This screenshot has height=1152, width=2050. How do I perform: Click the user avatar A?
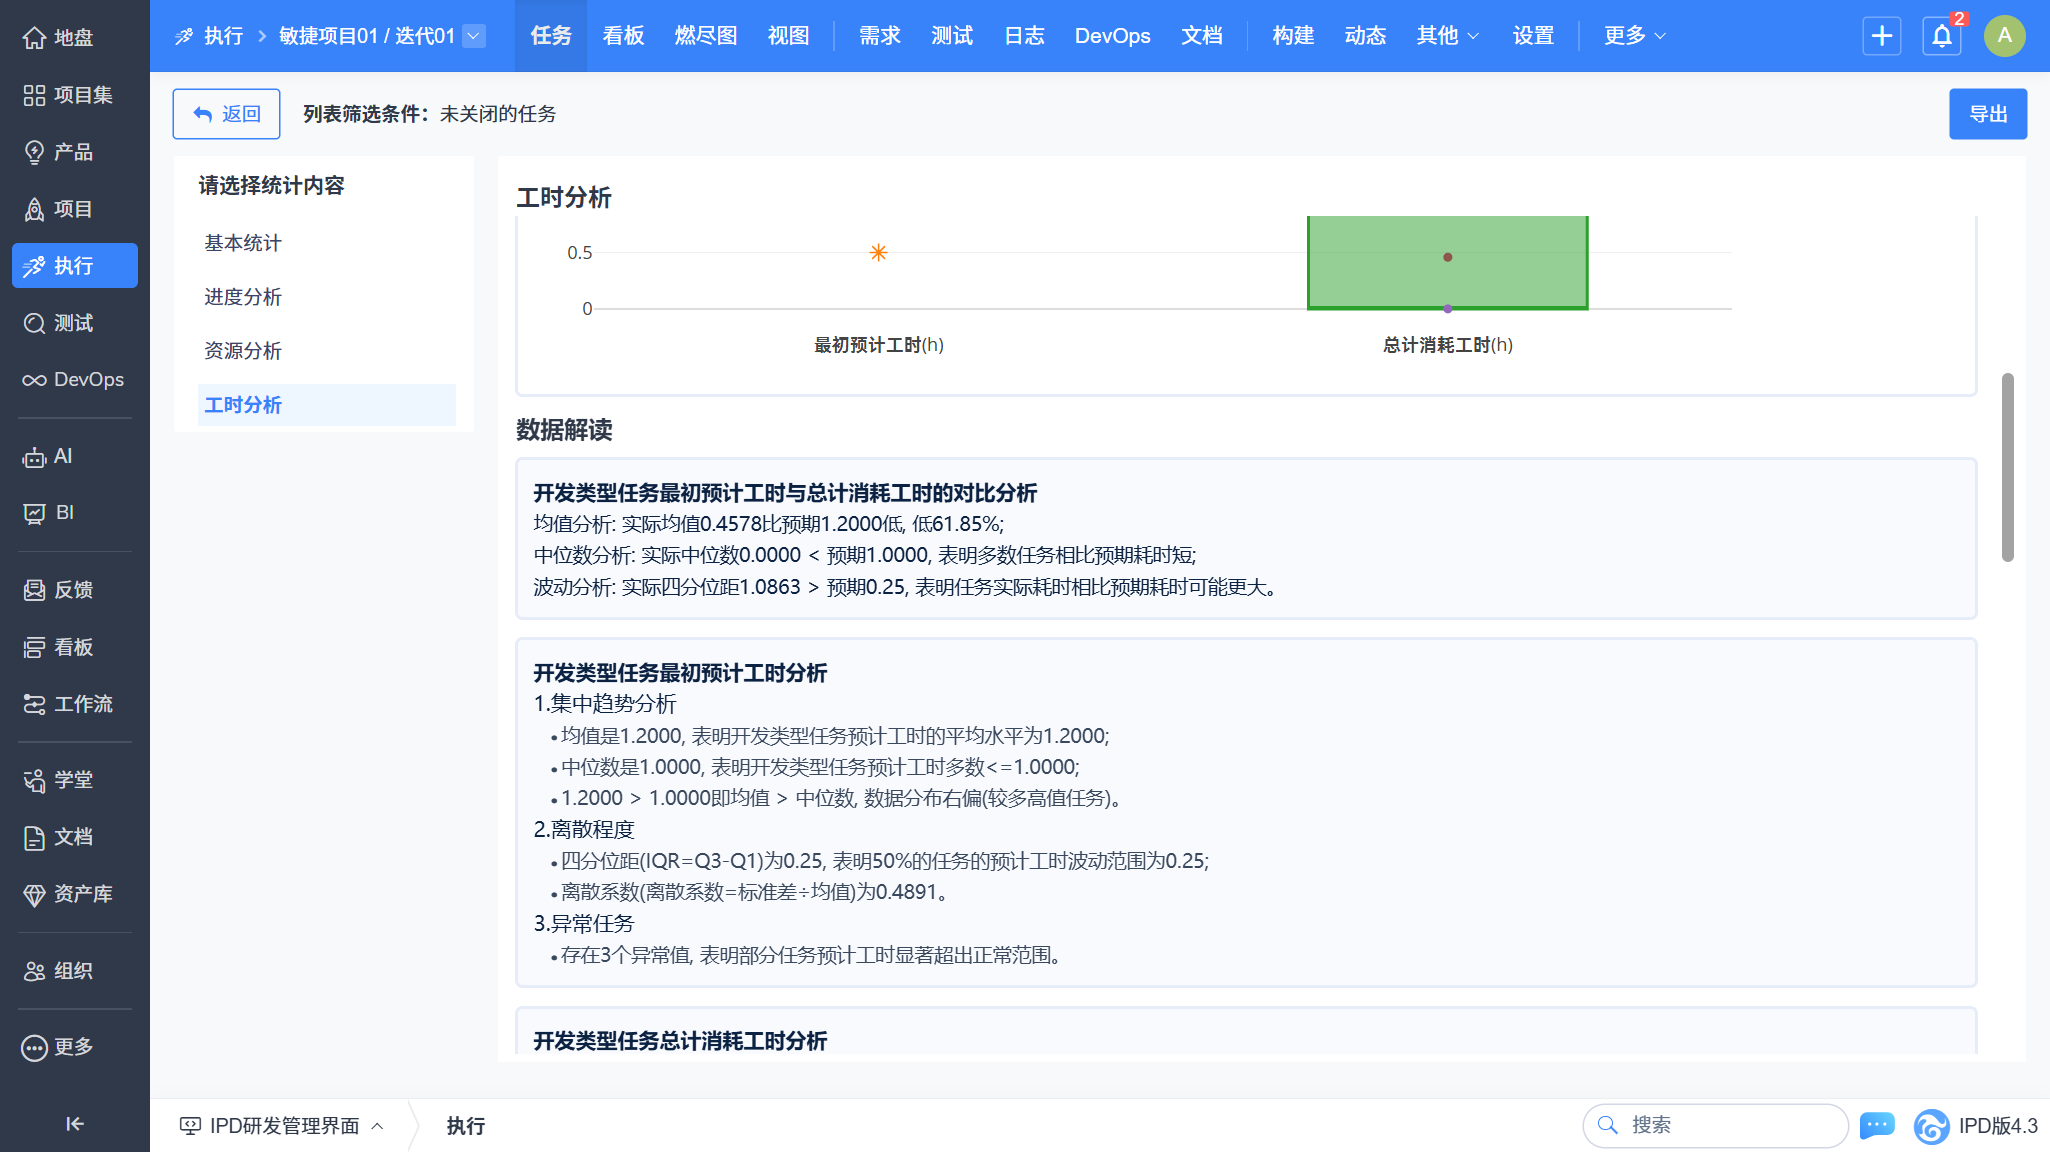pyautogui.click(x=2004, y=36)
